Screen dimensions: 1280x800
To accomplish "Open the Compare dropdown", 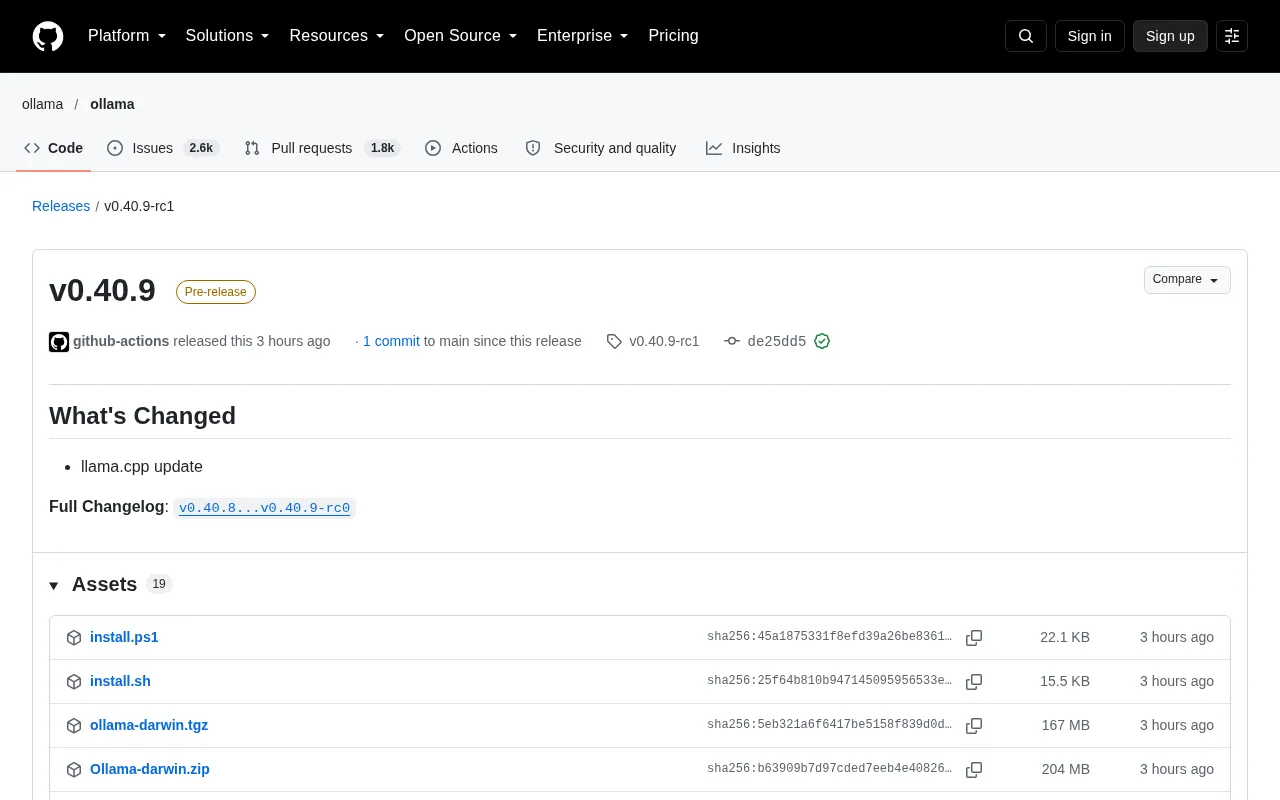I will (1187, 280).
